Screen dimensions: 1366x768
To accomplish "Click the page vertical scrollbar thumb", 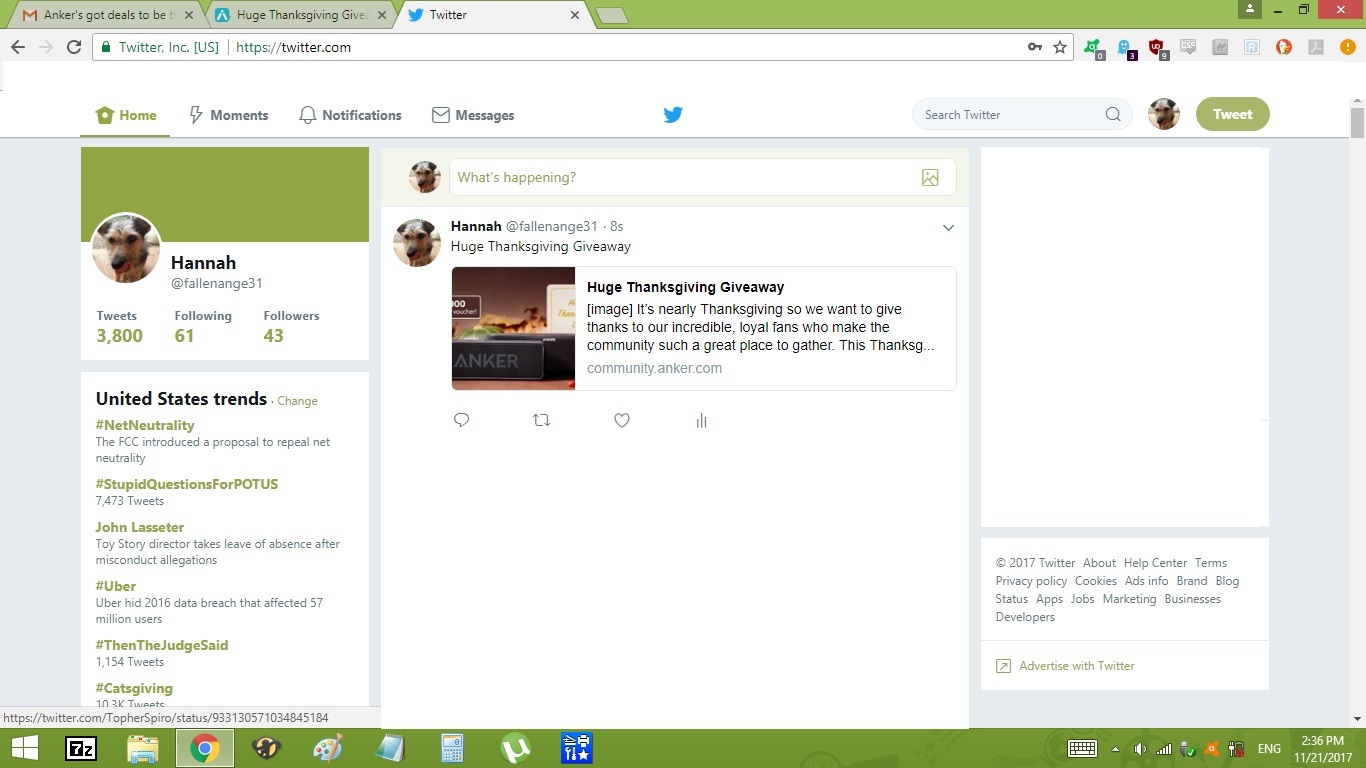I will (1357, 122).
